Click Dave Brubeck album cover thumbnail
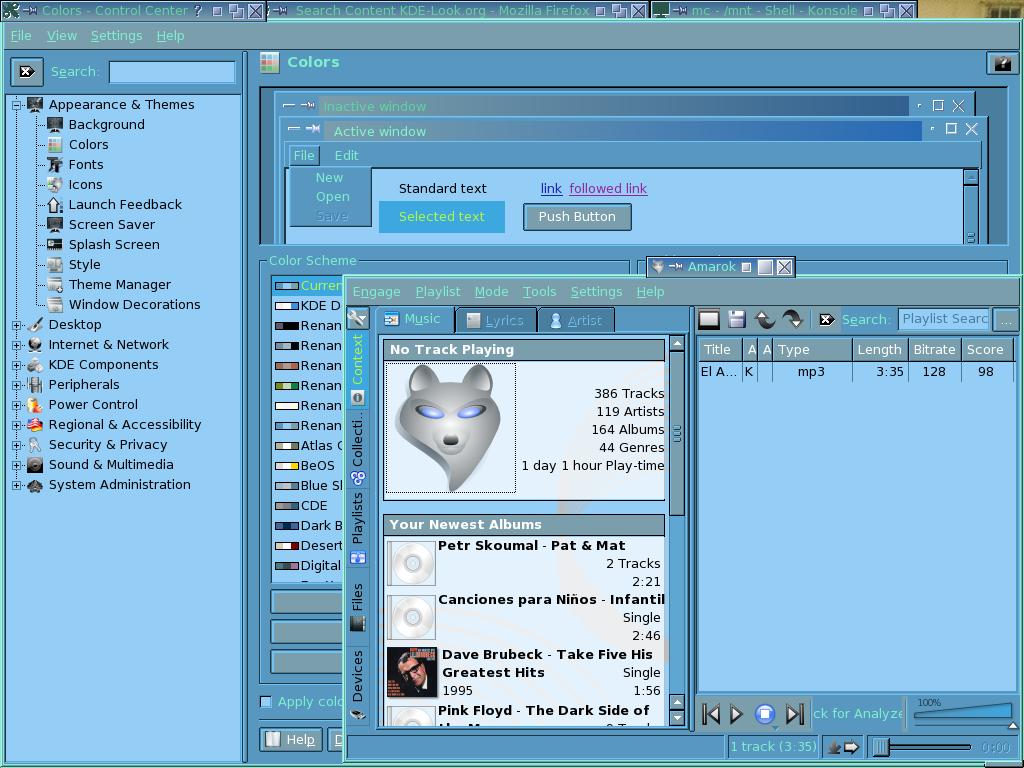1024x768 pixels. tap(411, 672)
